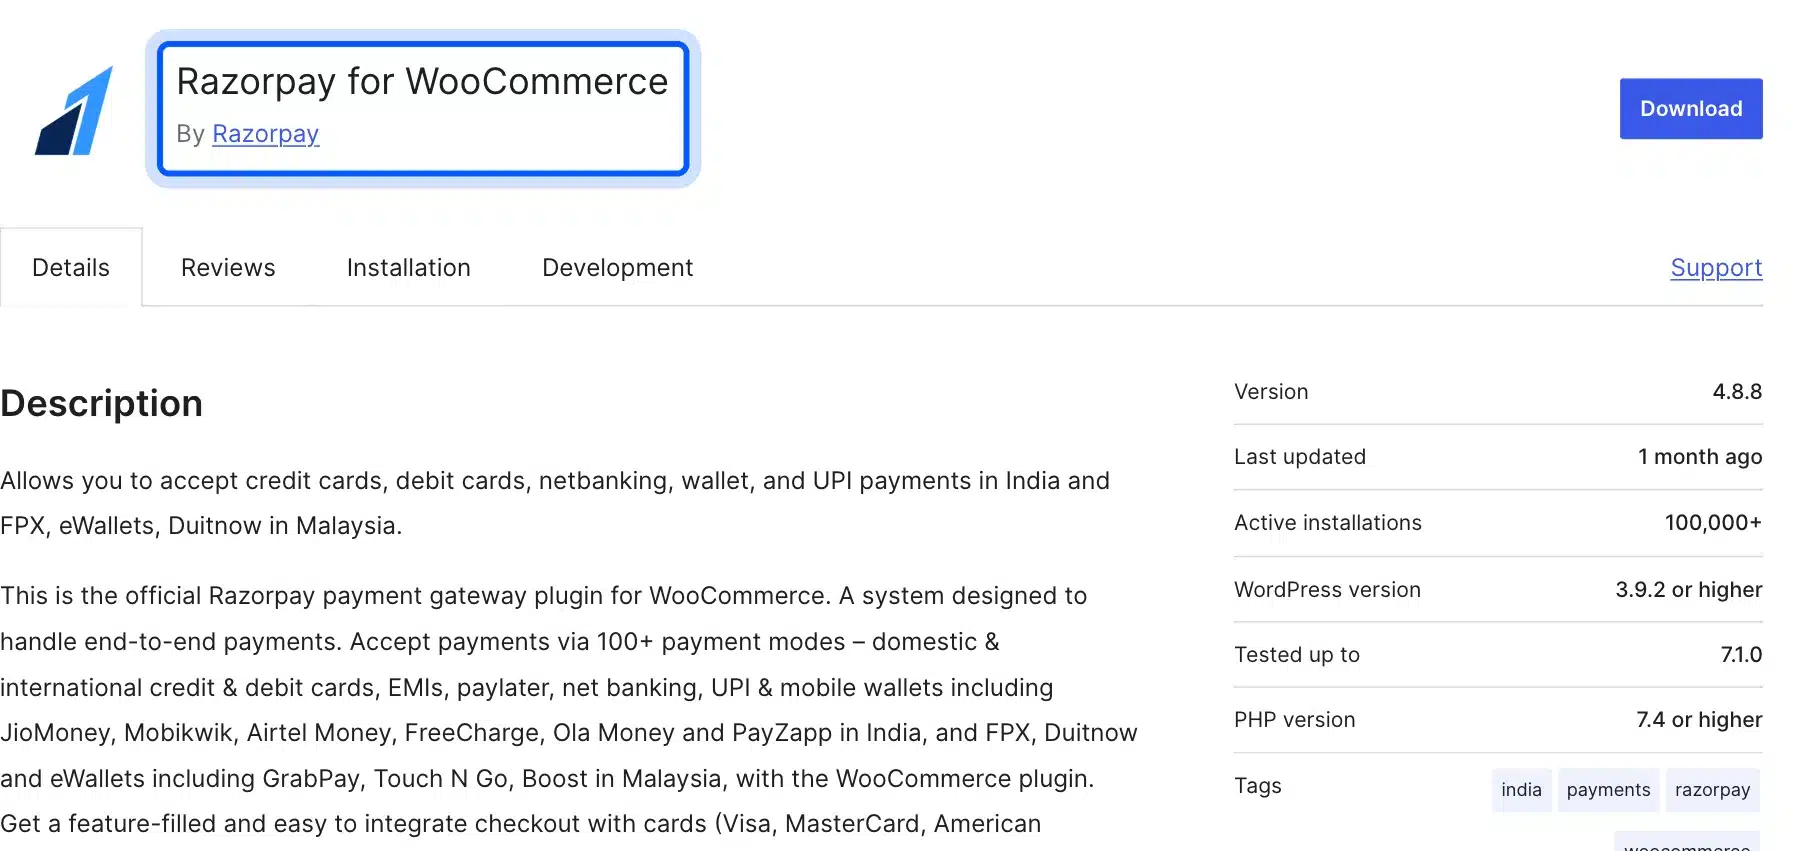Click the Active installations label
This screenshot has width=1794, height=851.
click(1327, 523)
